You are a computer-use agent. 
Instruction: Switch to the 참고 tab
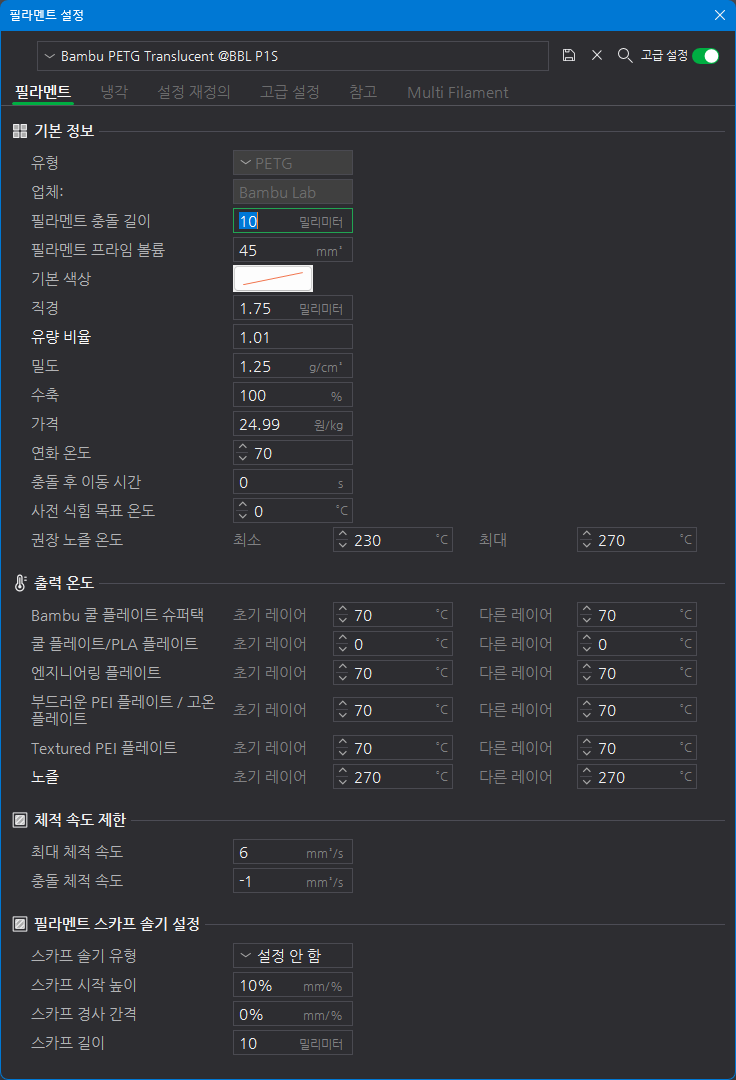point(363,92)
